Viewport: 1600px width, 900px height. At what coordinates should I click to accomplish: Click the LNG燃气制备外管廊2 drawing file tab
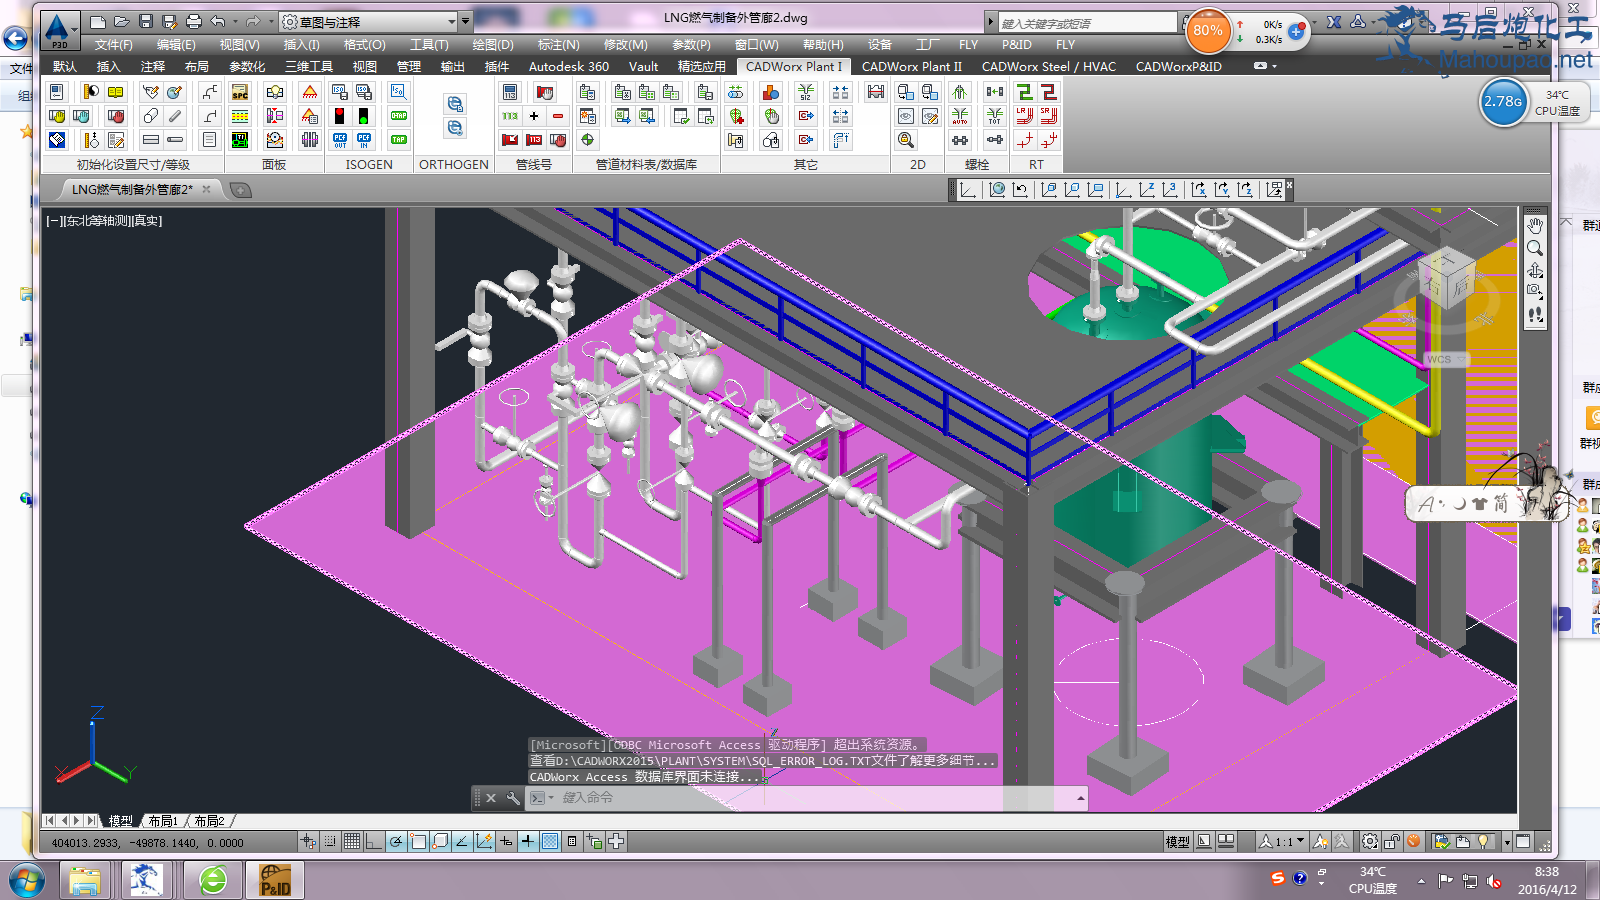point(132,189)
